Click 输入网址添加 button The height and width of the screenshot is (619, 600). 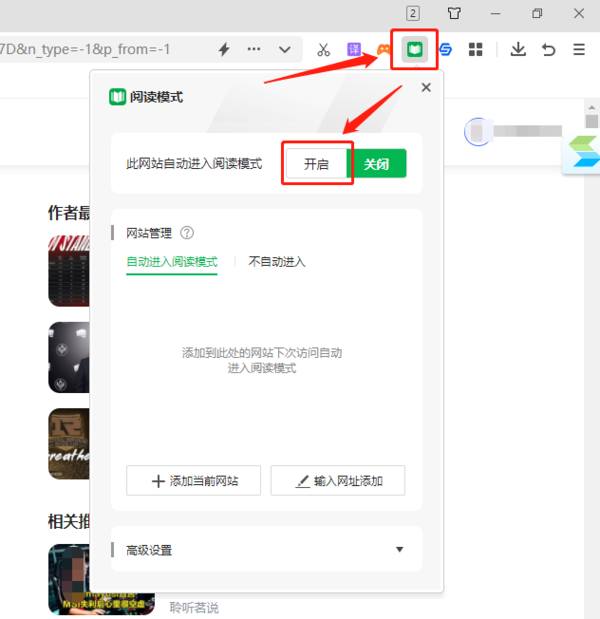click(338, 480)
